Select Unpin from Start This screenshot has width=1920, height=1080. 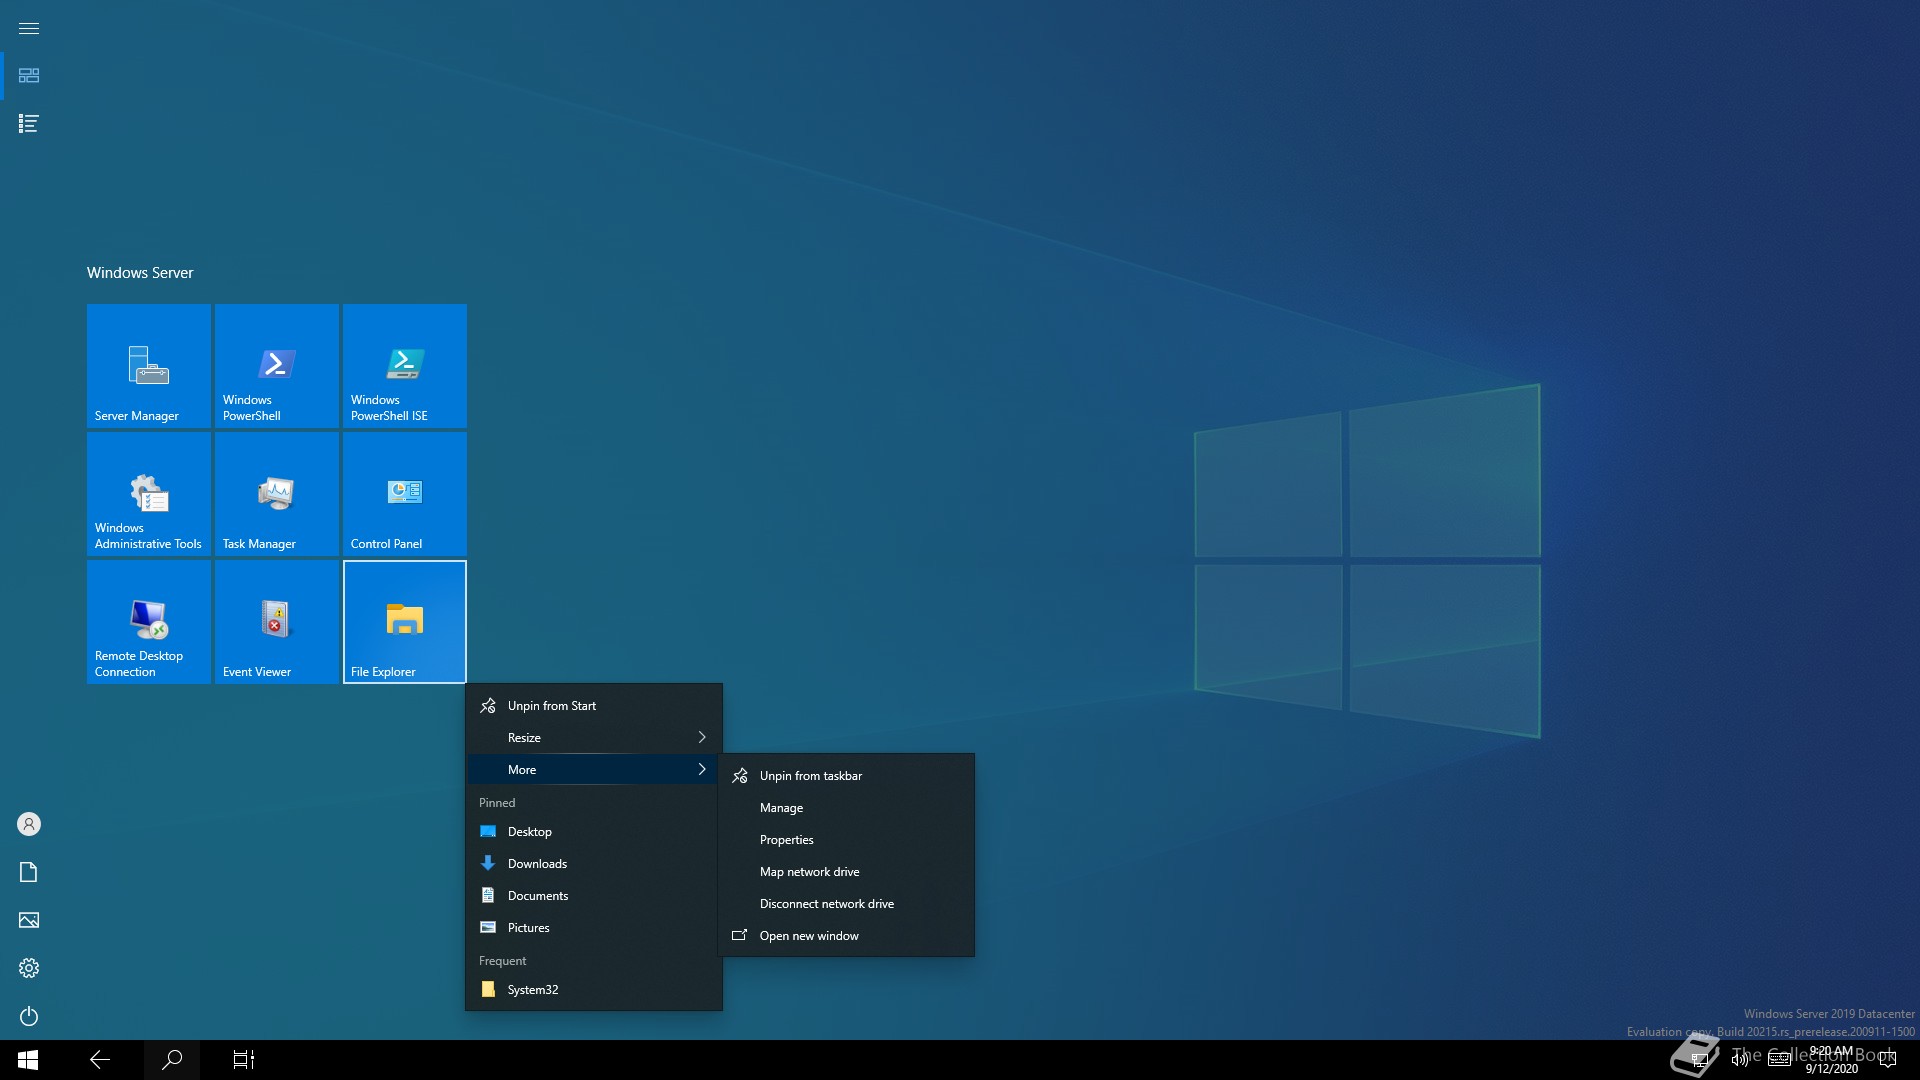pos(594,706)
